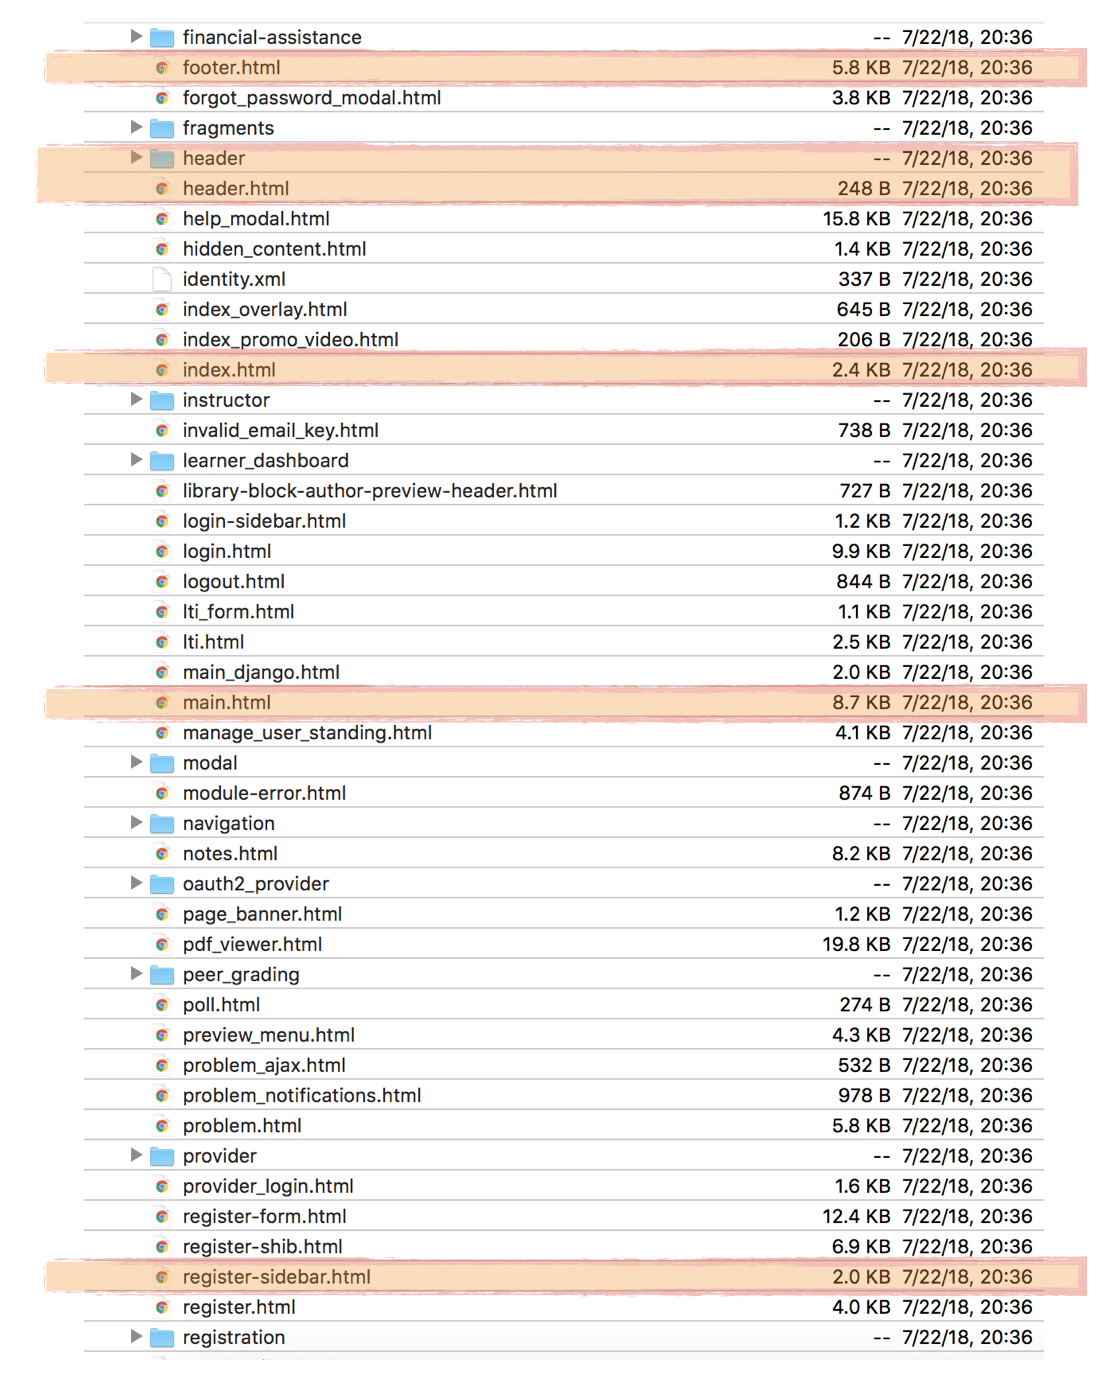Expand the registration folder arrow
1108x1378 pixels.
[137, 1337]
